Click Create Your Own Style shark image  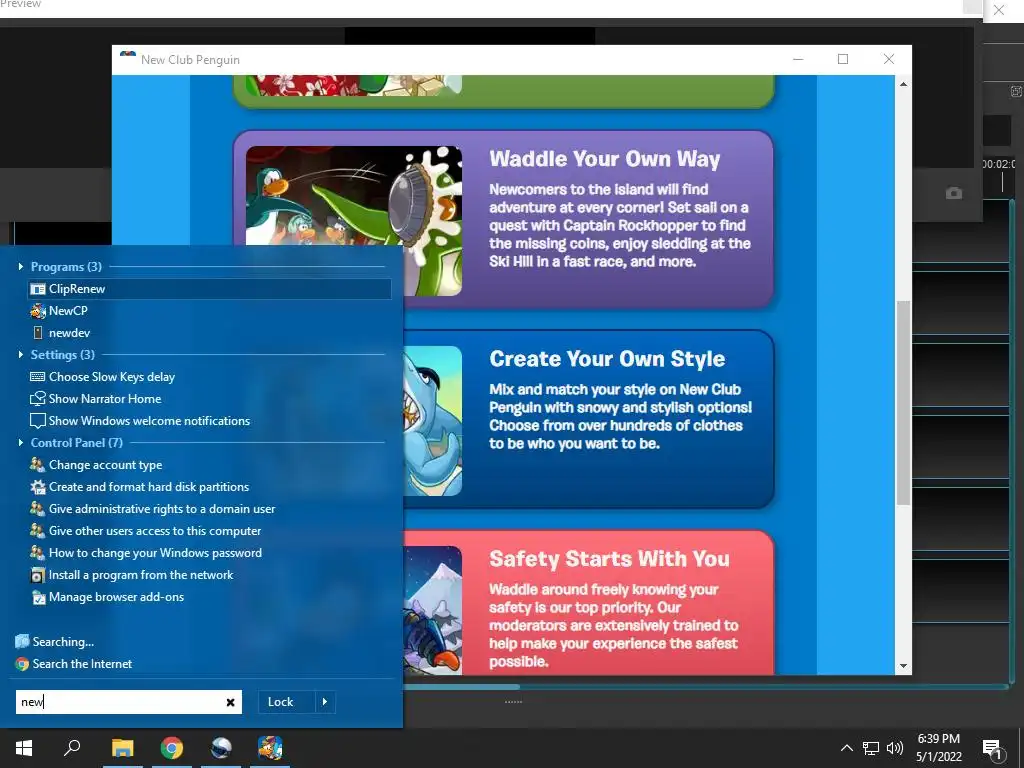tap(432, 421)
